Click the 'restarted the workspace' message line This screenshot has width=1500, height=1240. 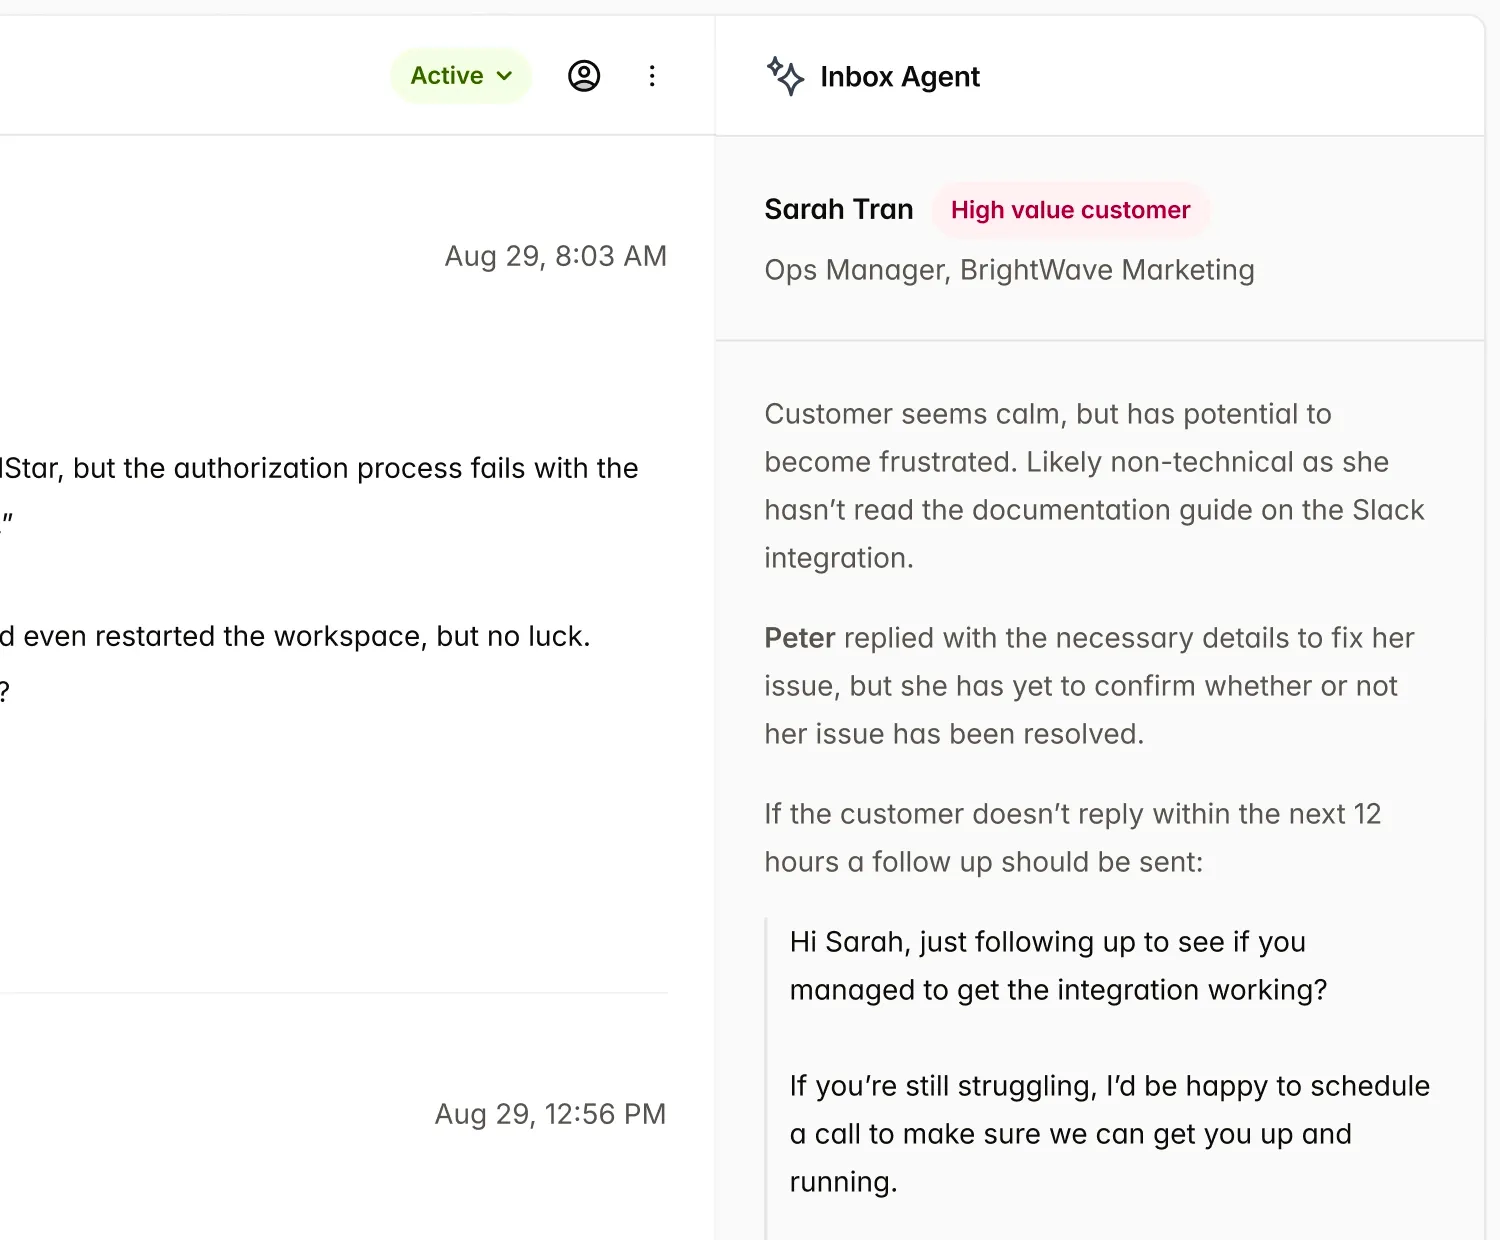(296, 636)
